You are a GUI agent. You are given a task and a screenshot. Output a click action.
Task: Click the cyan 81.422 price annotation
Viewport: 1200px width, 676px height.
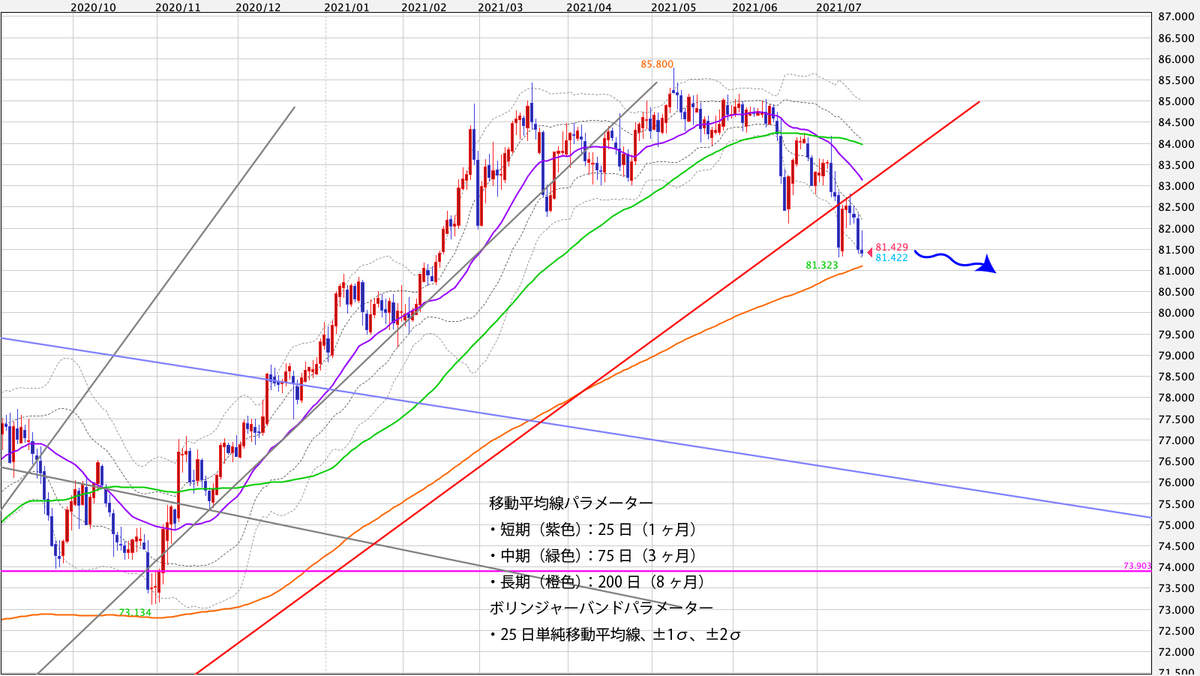891,258
